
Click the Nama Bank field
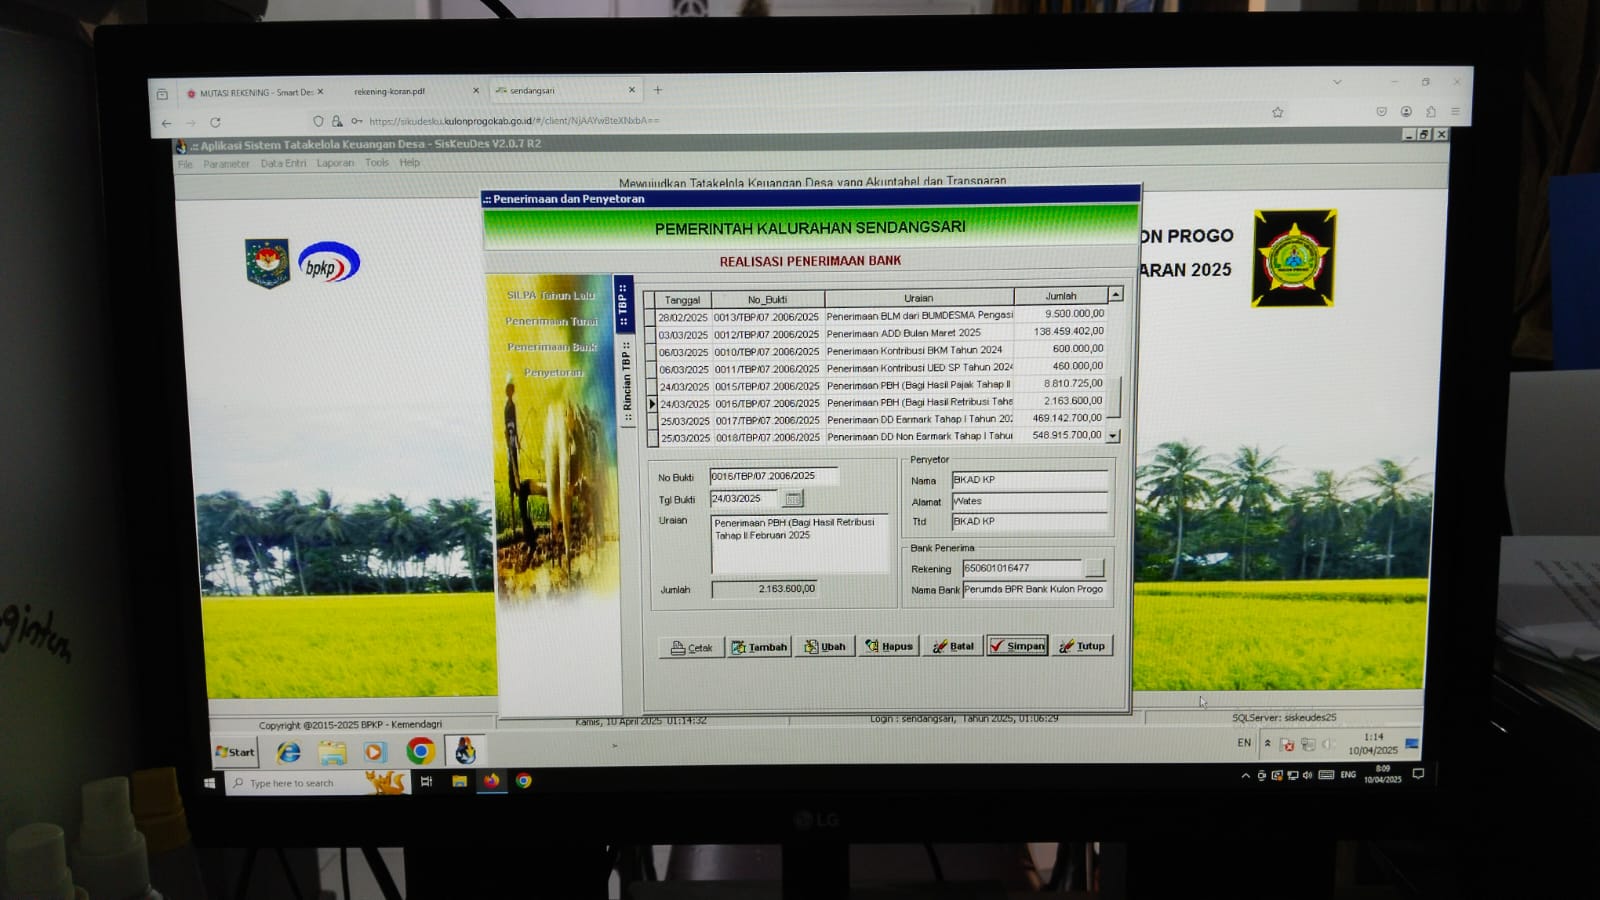[x=1036, y=589]
